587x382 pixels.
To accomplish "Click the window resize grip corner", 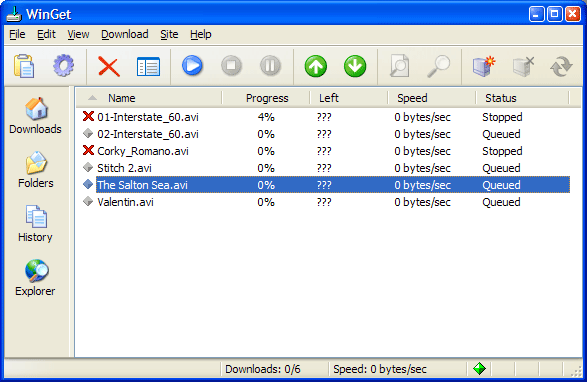I will tap(576, 370).
